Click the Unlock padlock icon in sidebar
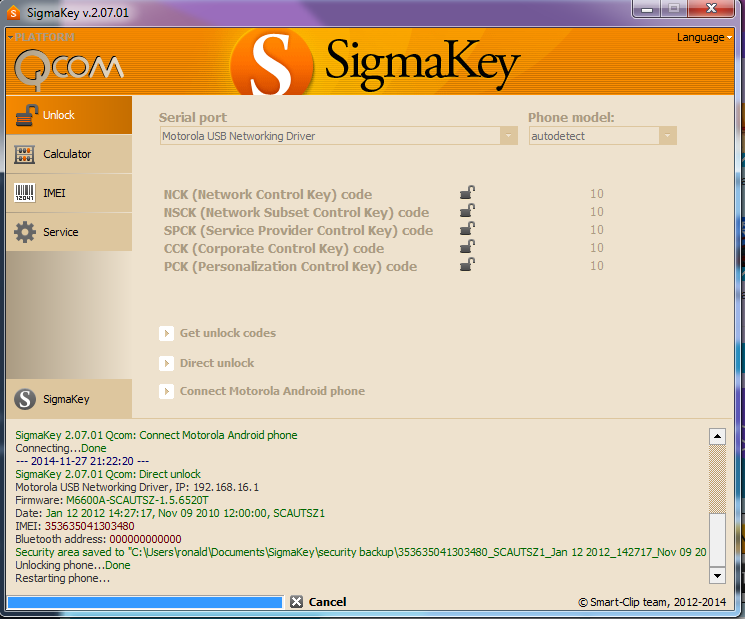The width and height of the screenshot is (748, 621). [x=26, y=116]
